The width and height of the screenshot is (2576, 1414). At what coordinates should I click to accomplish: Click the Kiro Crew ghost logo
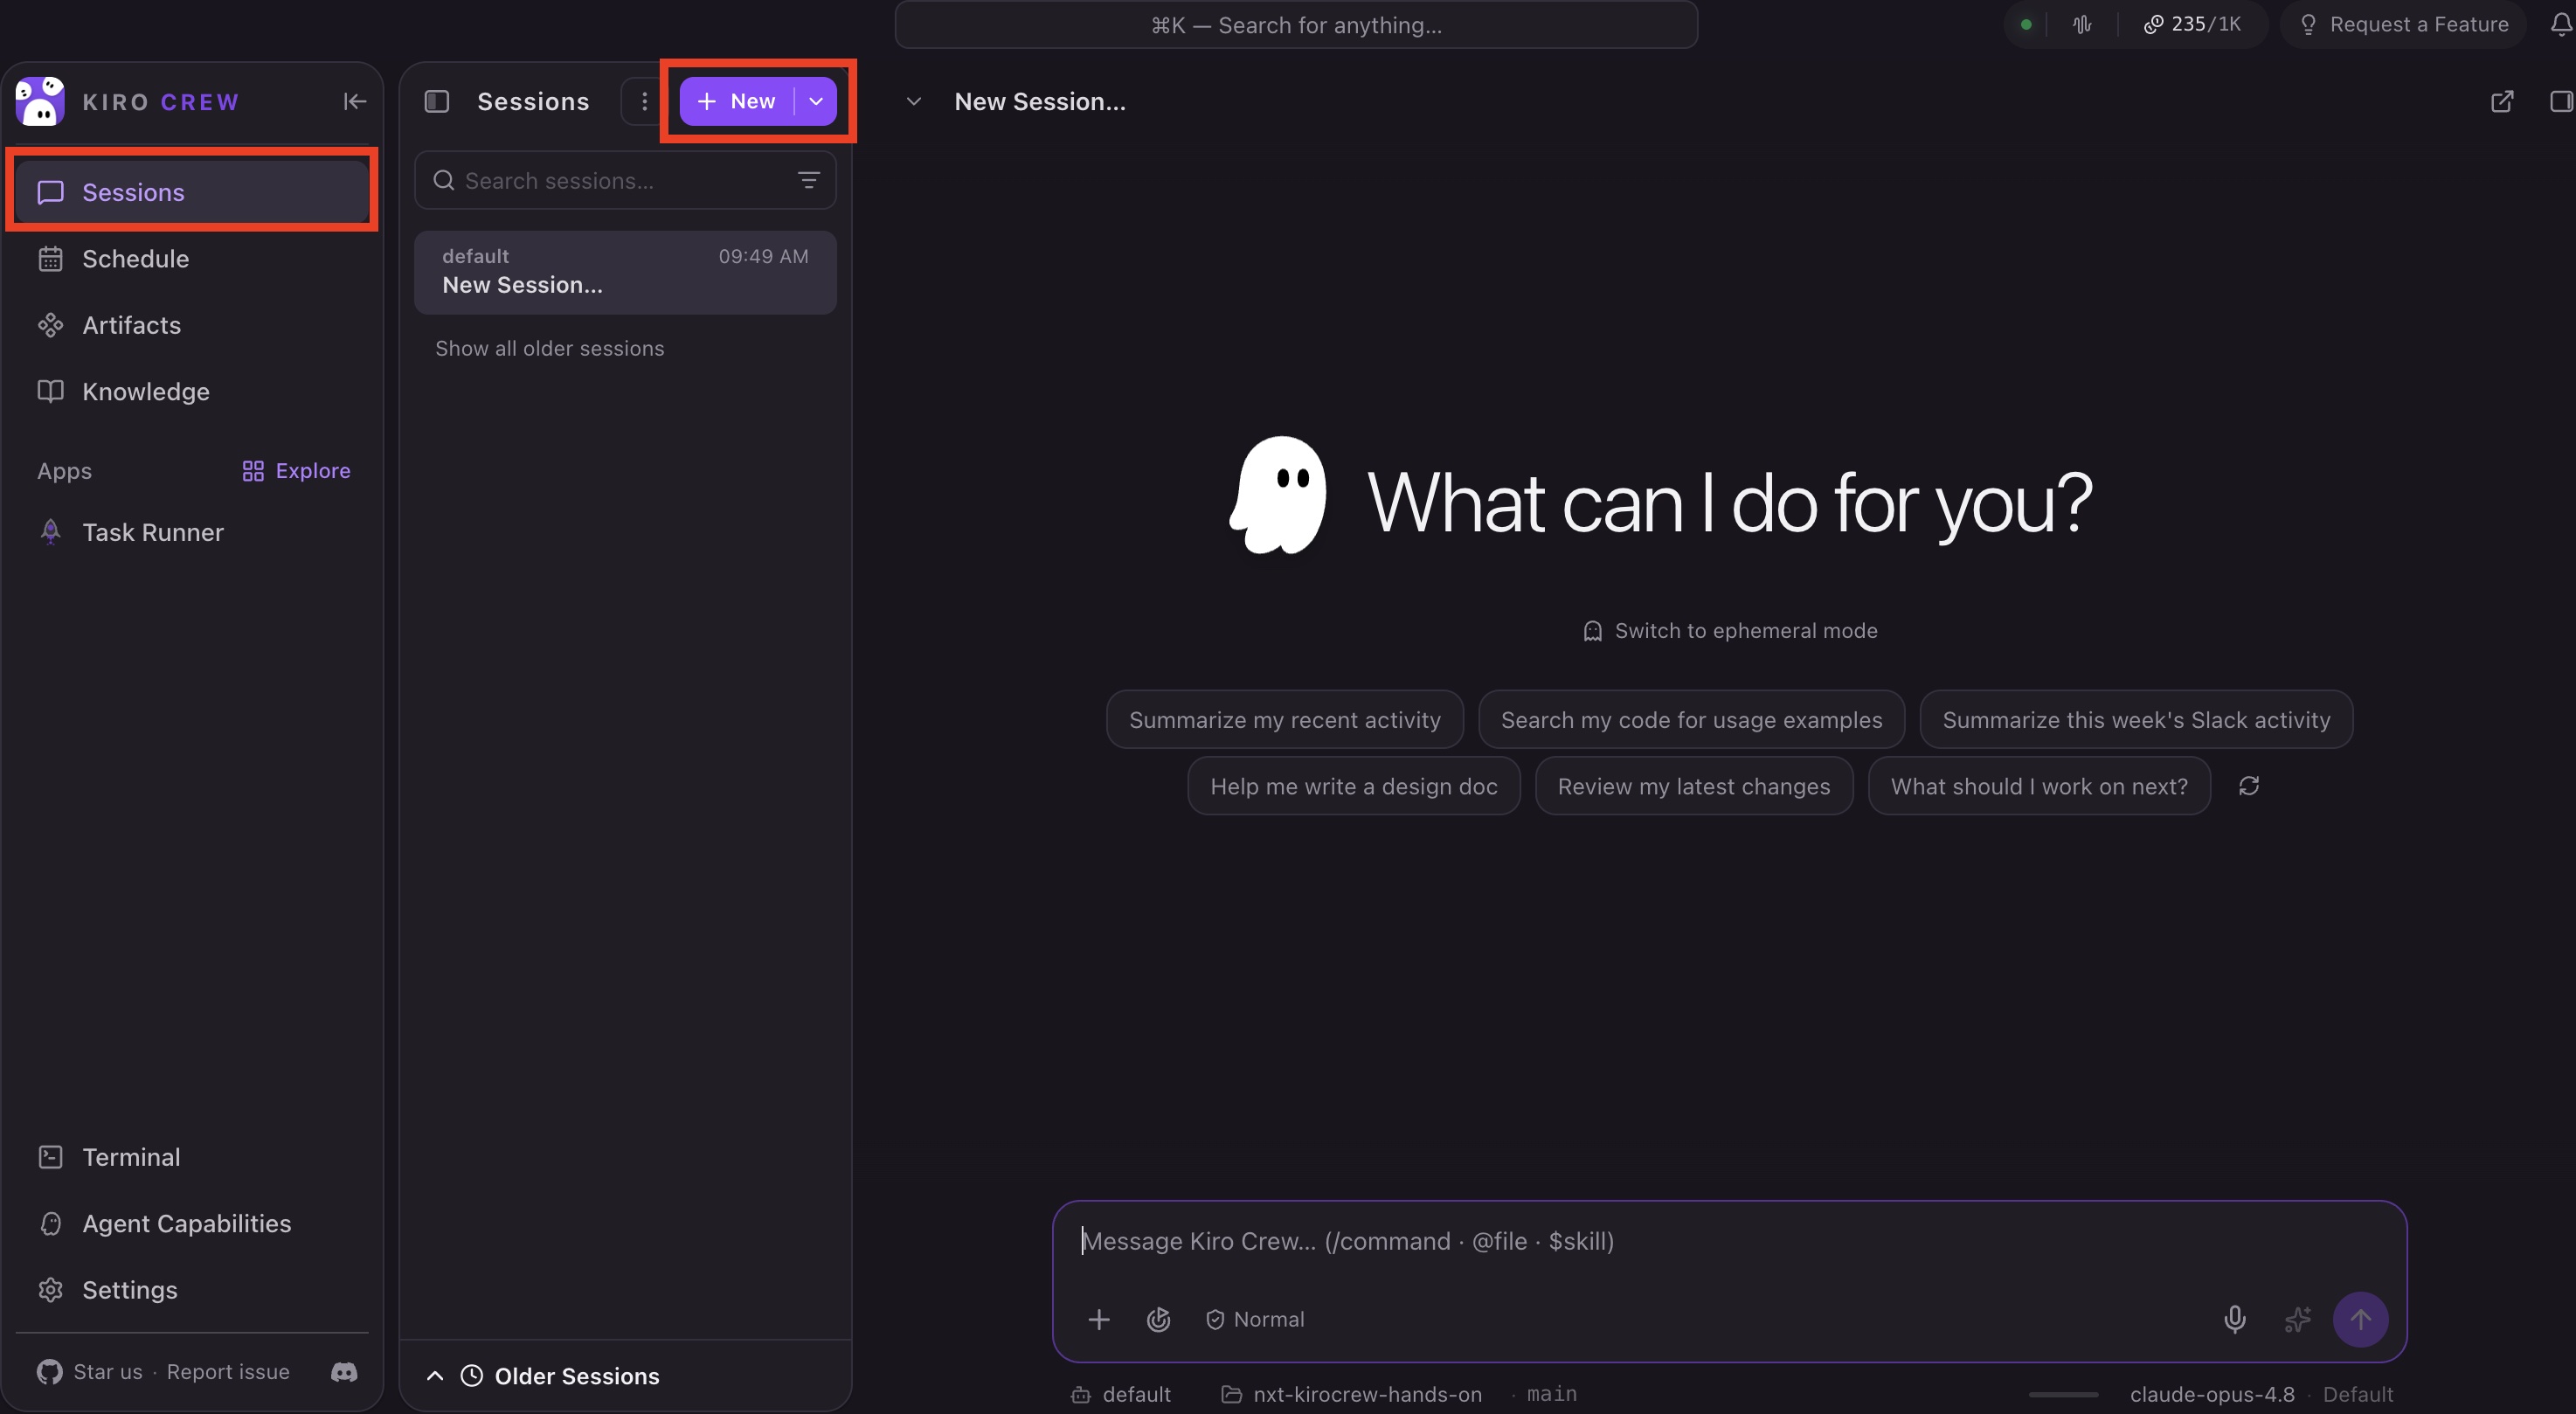pos(40,101)
